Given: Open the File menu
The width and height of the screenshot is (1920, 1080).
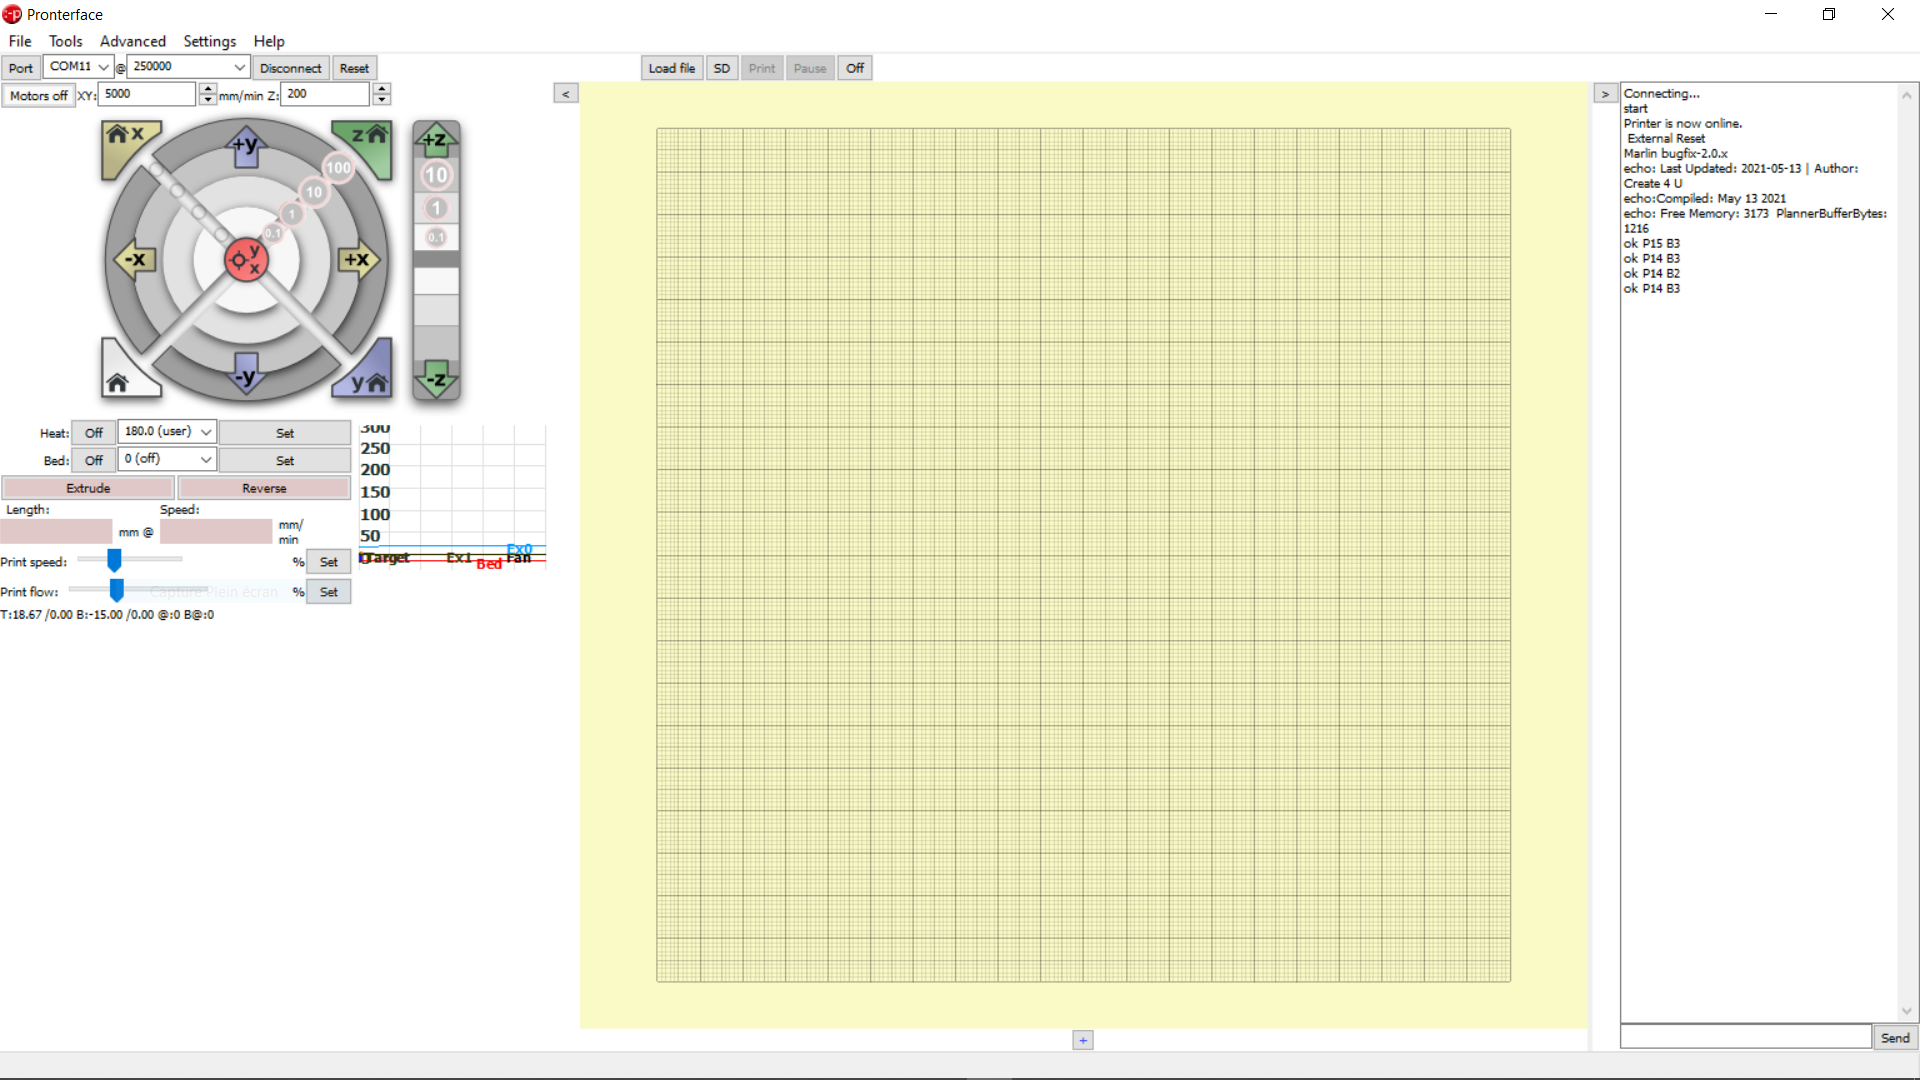Looking at the screenshot, I should (x=20, y=41).
